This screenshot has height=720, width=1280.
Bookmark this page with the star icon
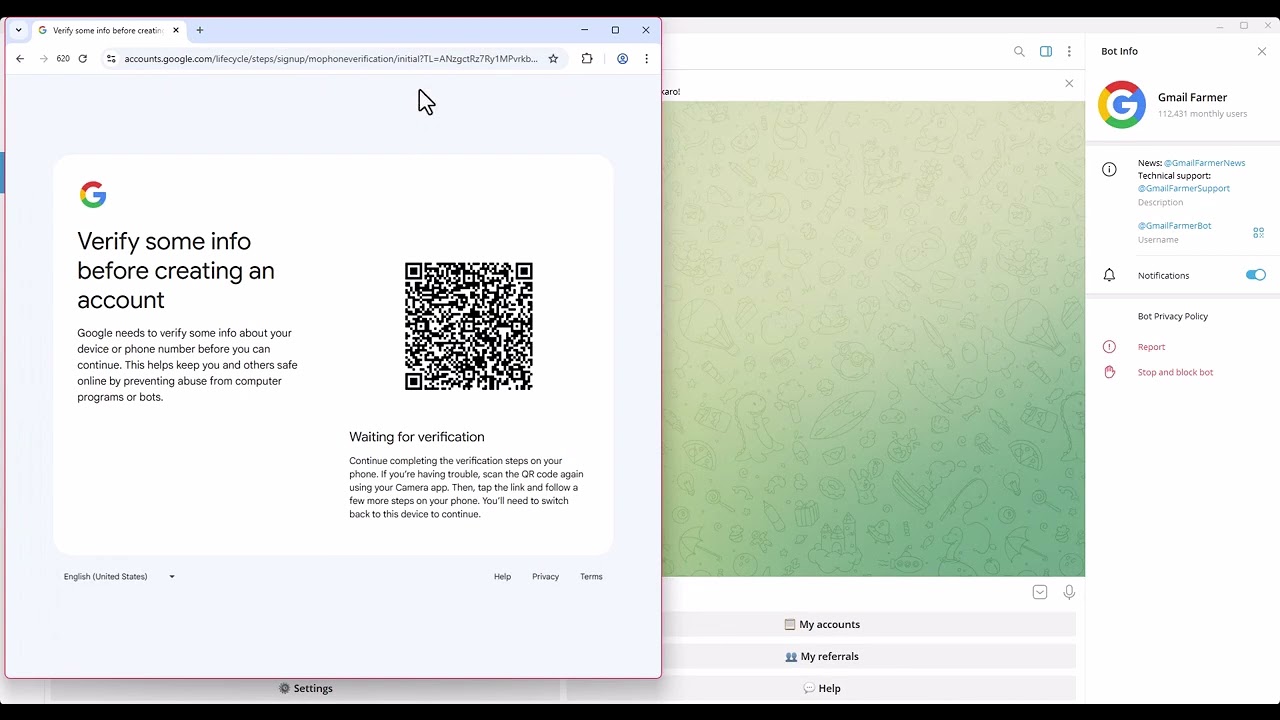pos(553,59)
